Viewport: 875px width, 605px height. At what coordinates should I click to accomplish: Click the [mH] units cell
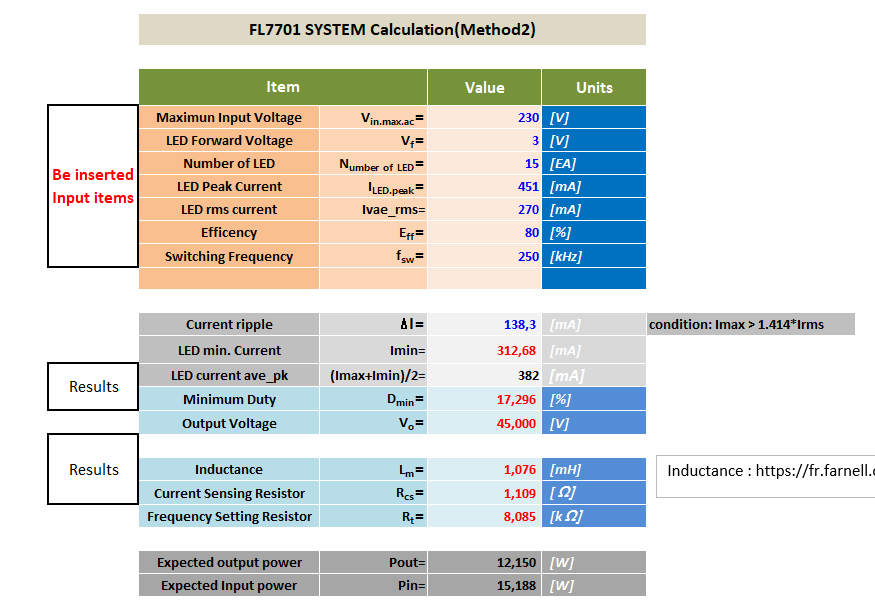(594, 469)
